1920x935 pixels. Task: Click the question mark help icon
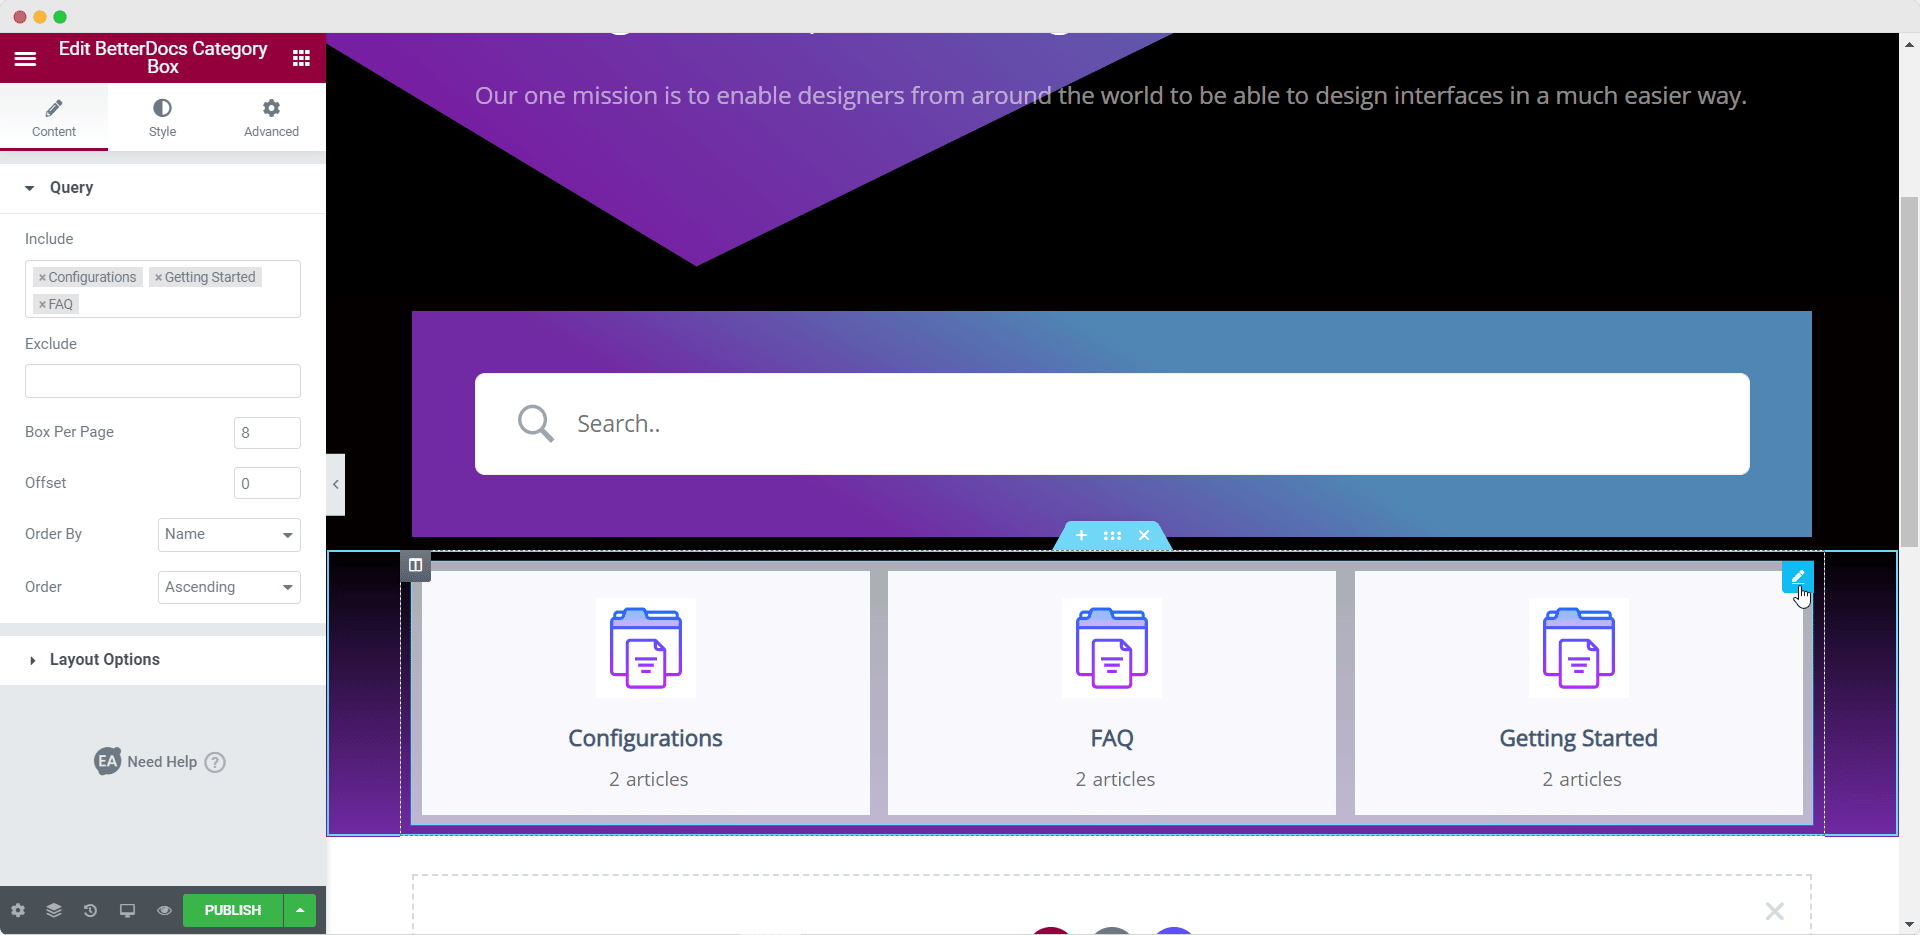click(214, 762)
